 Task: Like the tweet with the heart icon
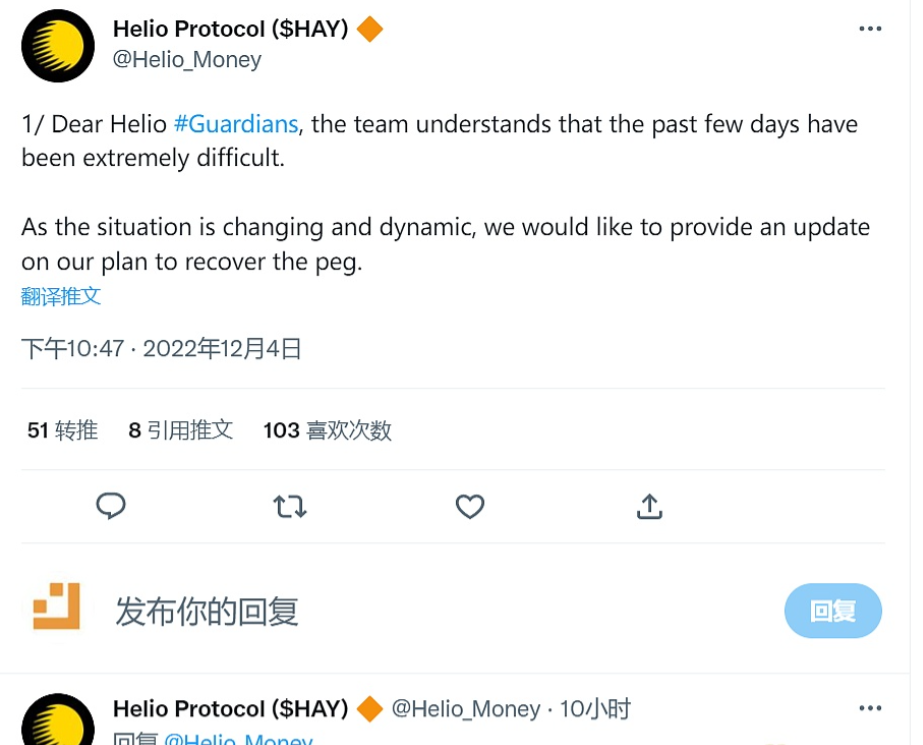tap(469, 507)
